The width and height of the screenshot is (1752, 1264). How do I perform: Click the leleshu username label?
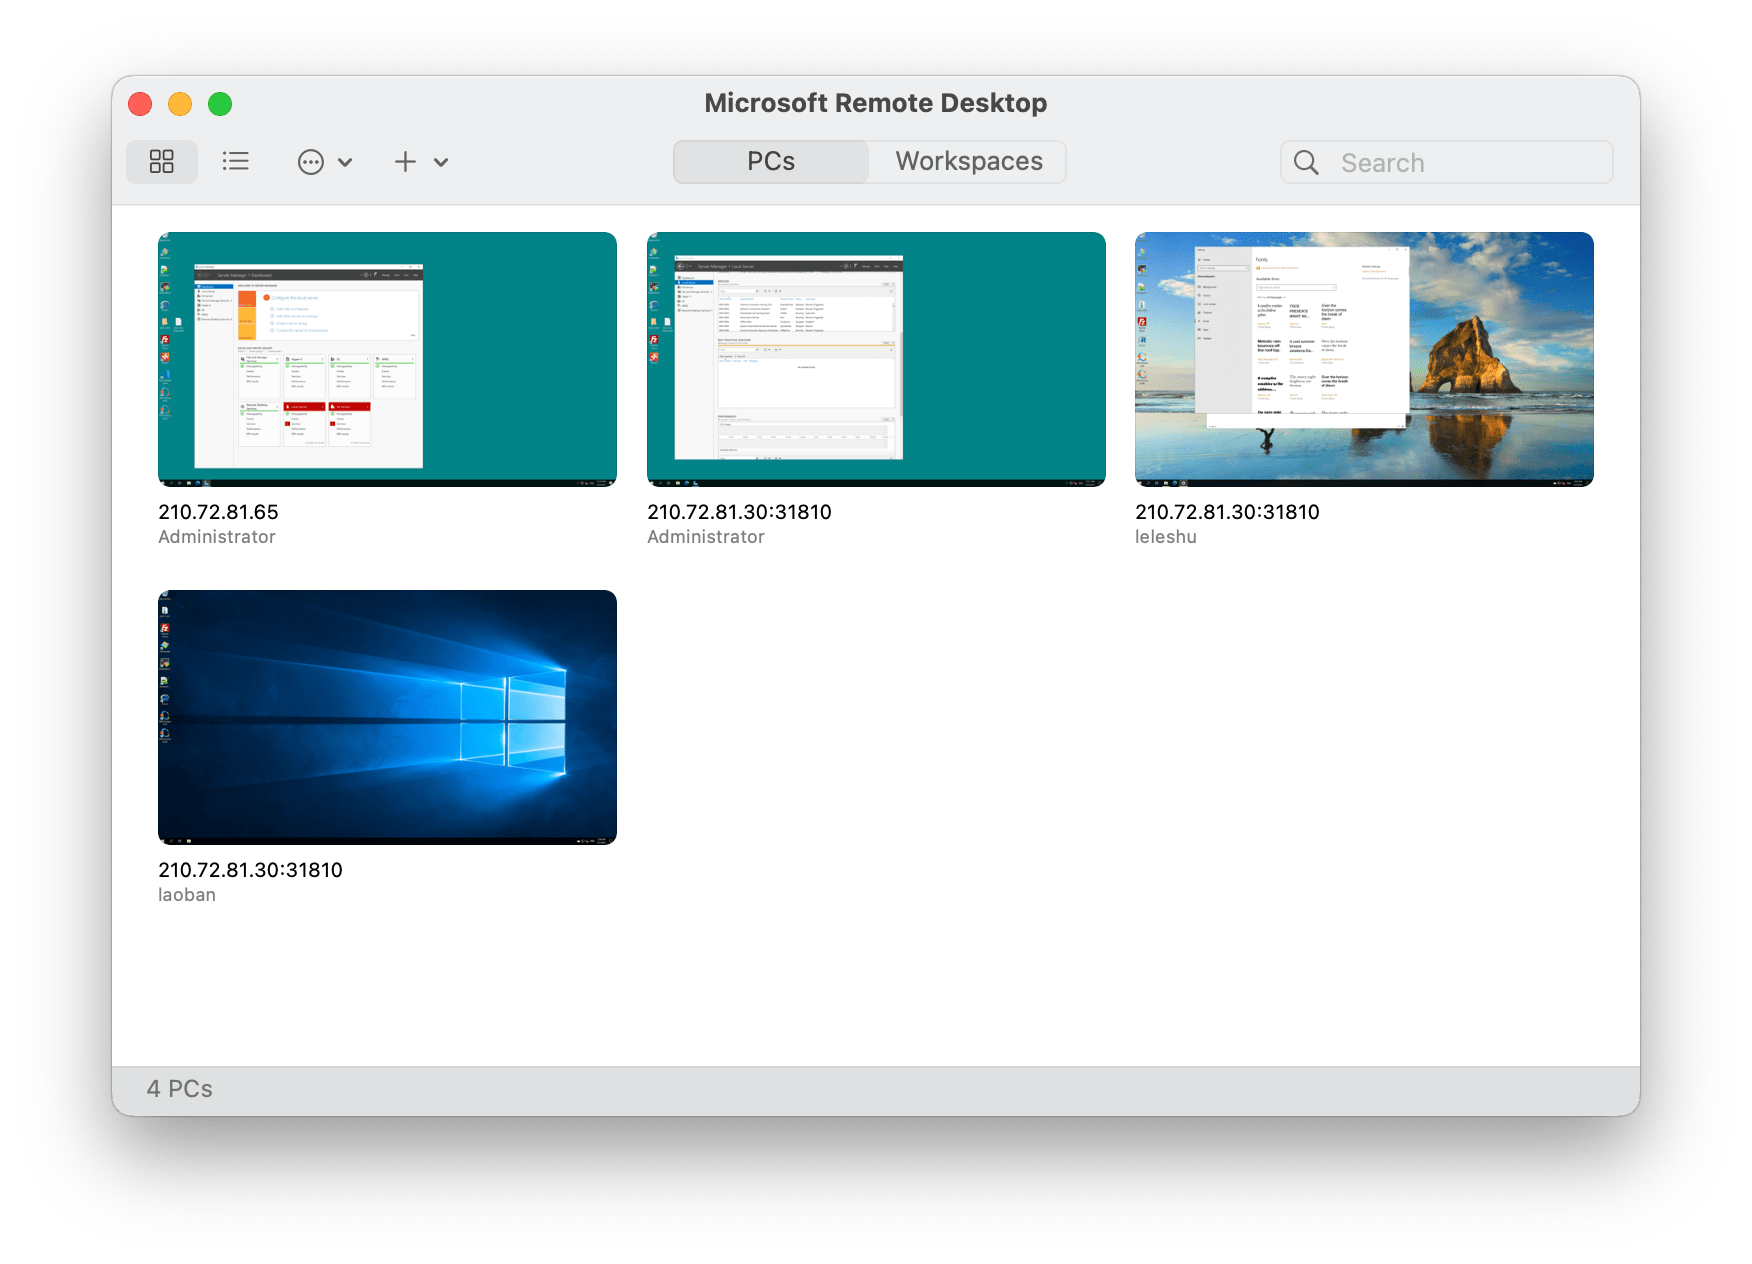(x=1166, y=537)
